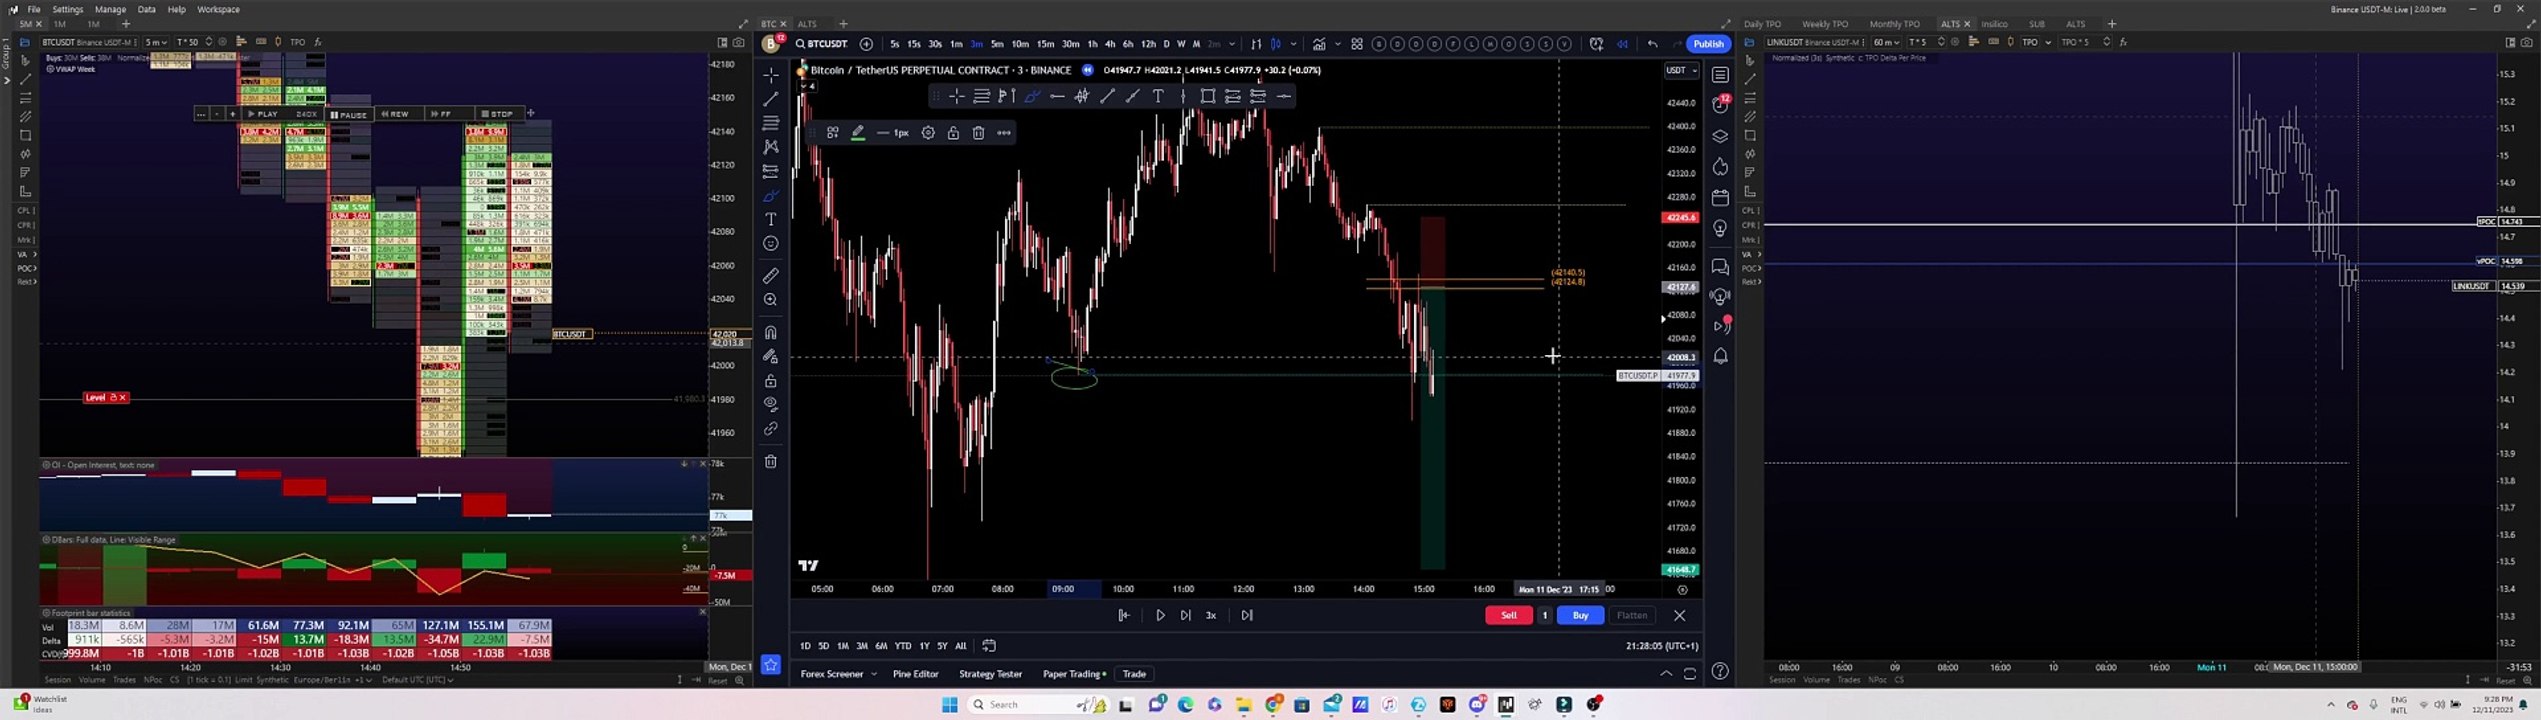The height and width of the screenshot is (720, 2541).
Task: Open the go-to-date calendar icon
Action: (x=989, y=646)
